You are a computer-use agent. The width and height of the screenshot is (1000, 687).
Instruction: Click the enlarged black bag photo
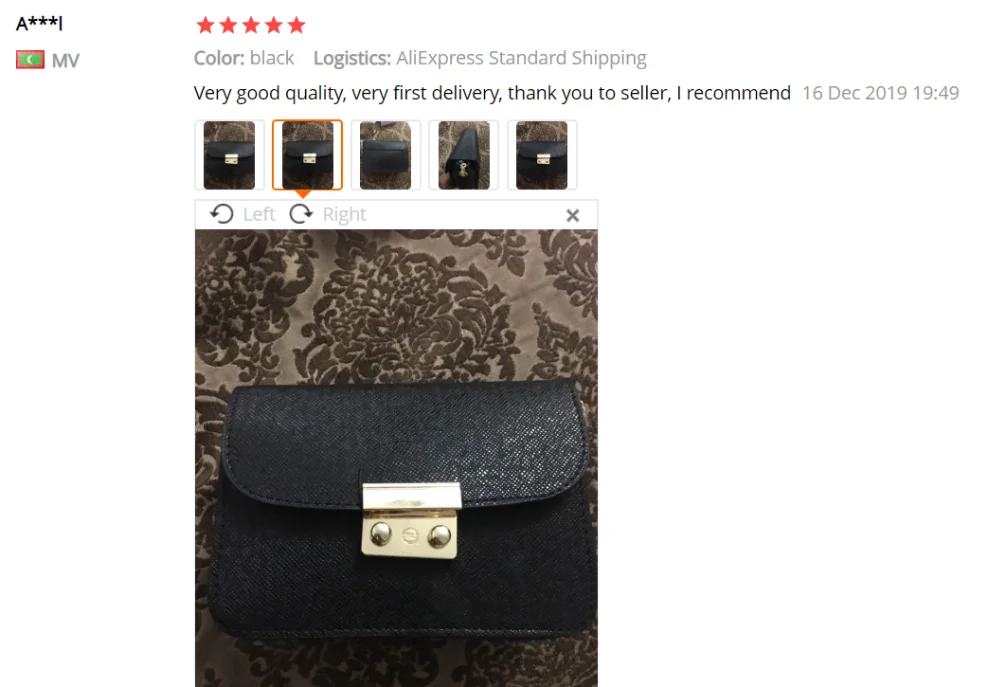pos(396,458)
